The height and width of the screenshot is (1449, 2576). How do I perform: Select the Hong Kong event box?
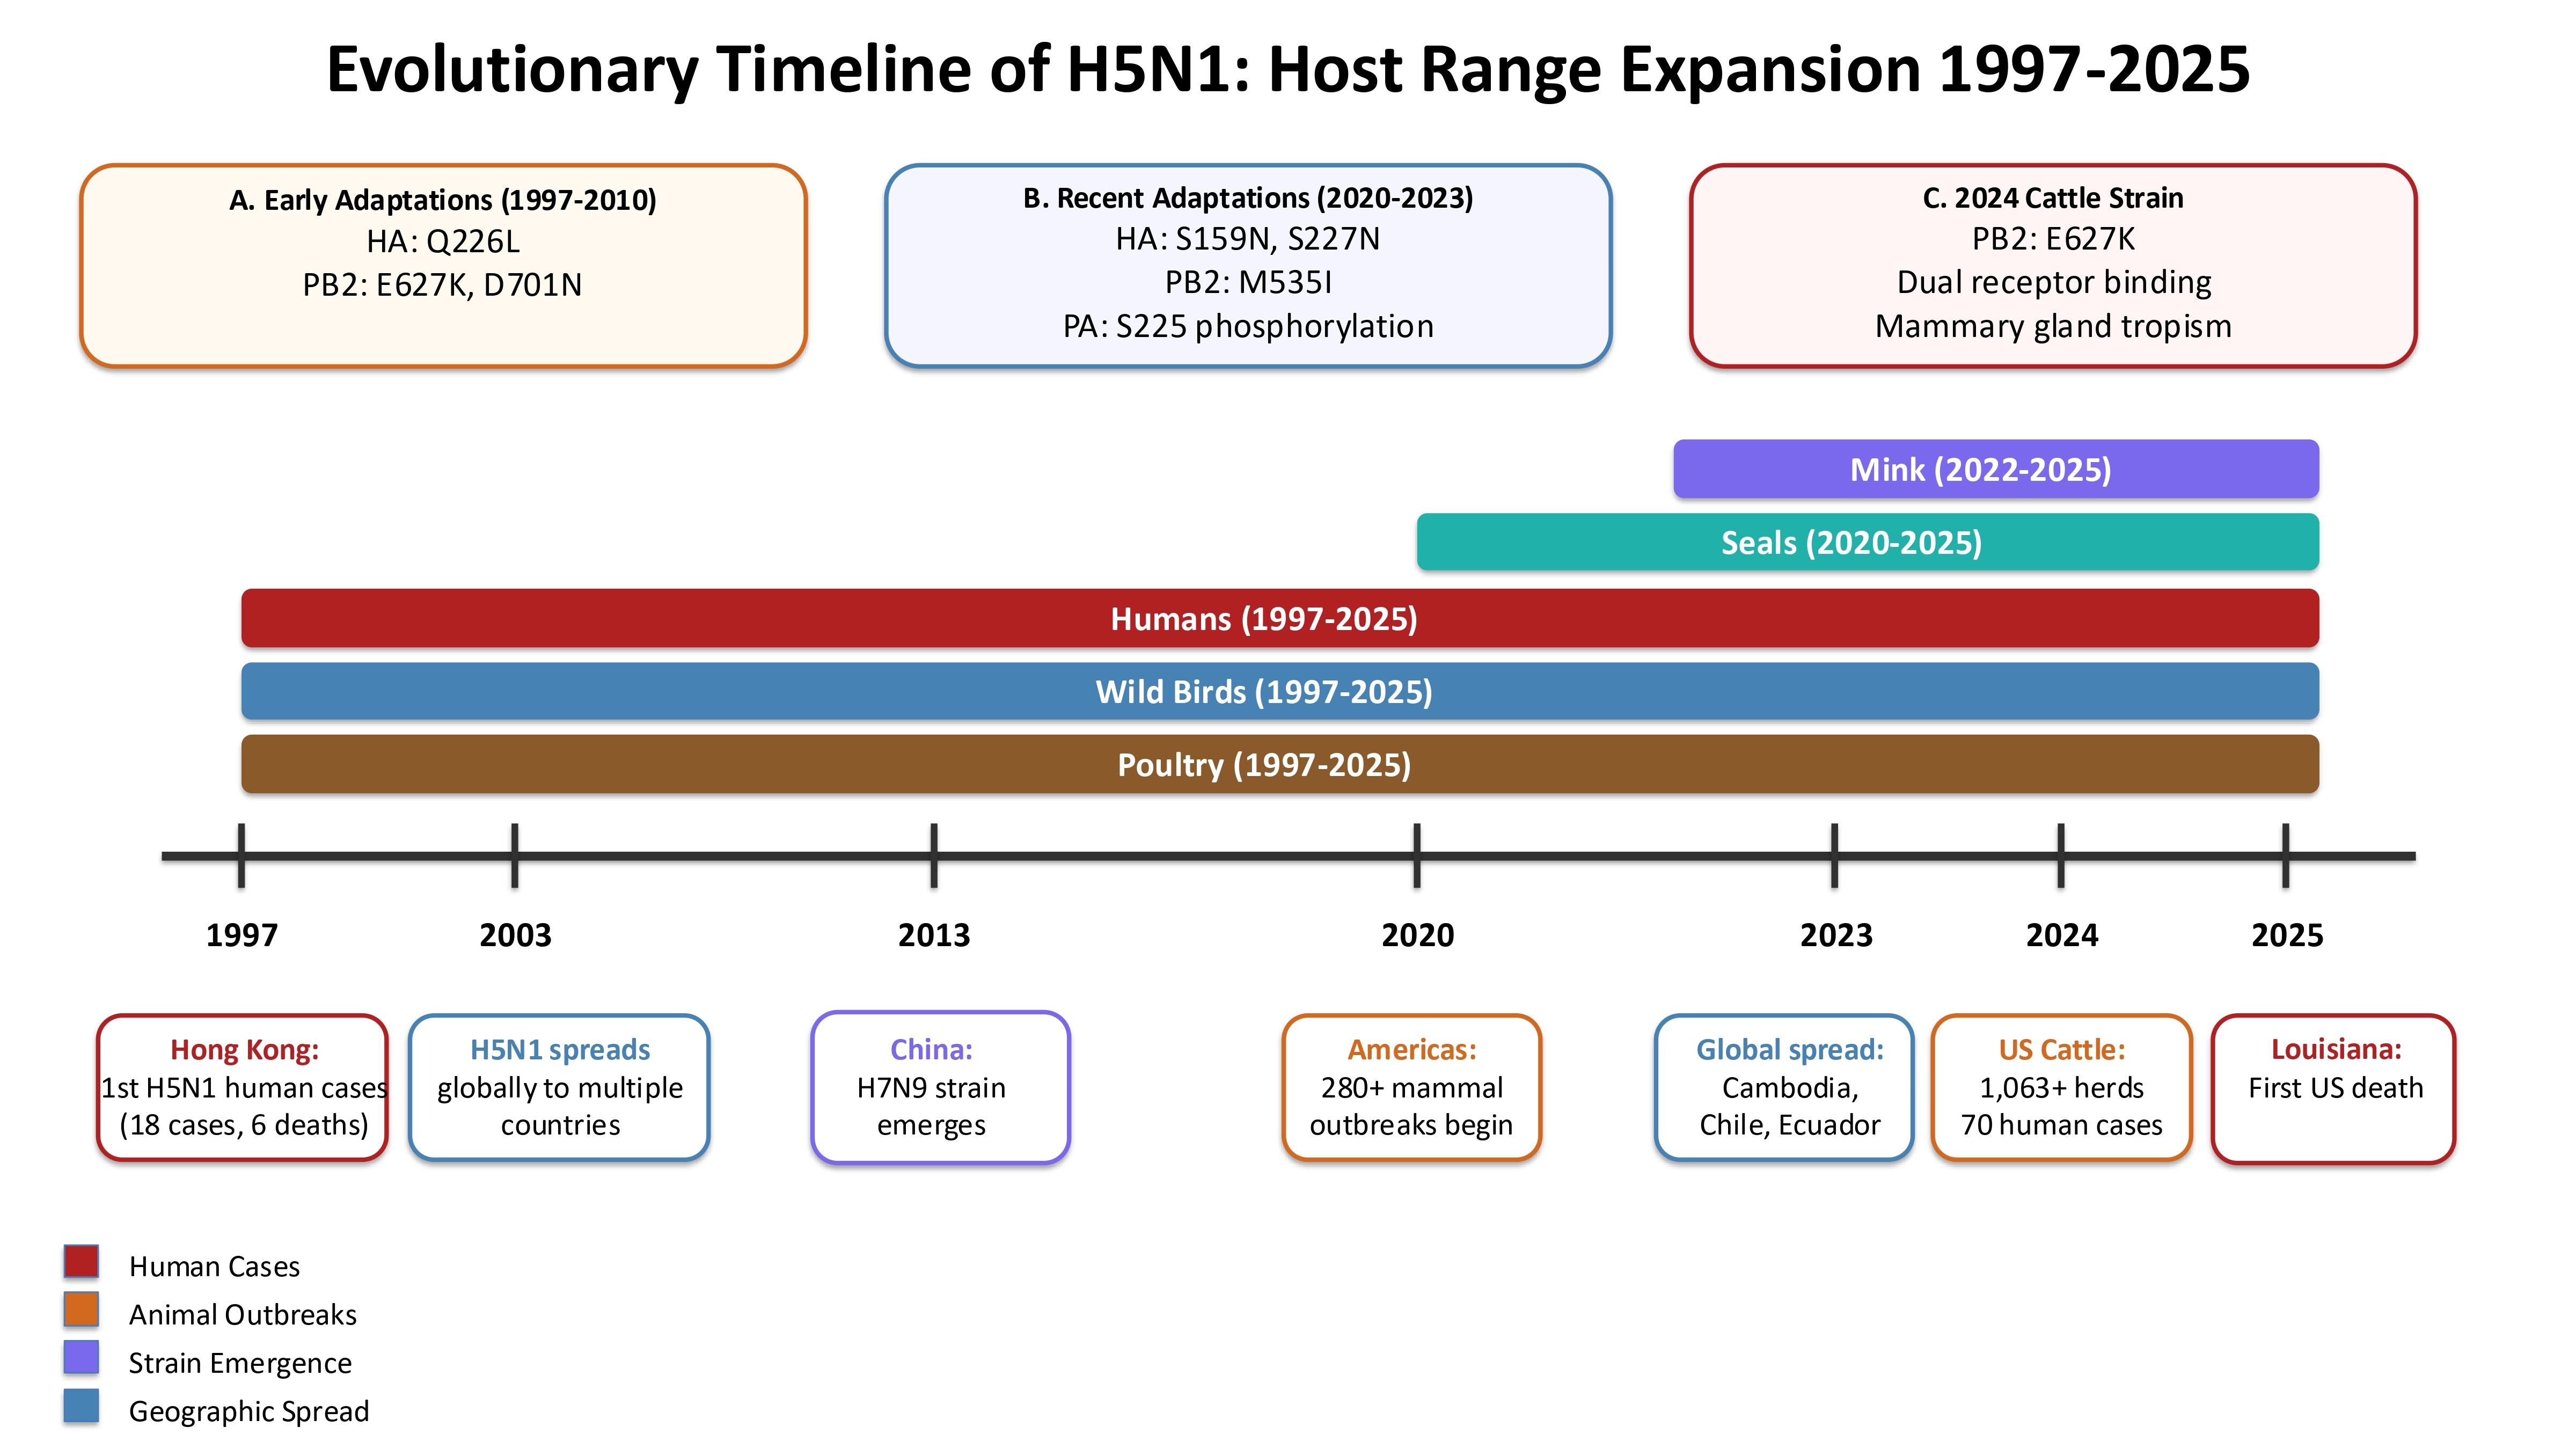click(243, 1088)
